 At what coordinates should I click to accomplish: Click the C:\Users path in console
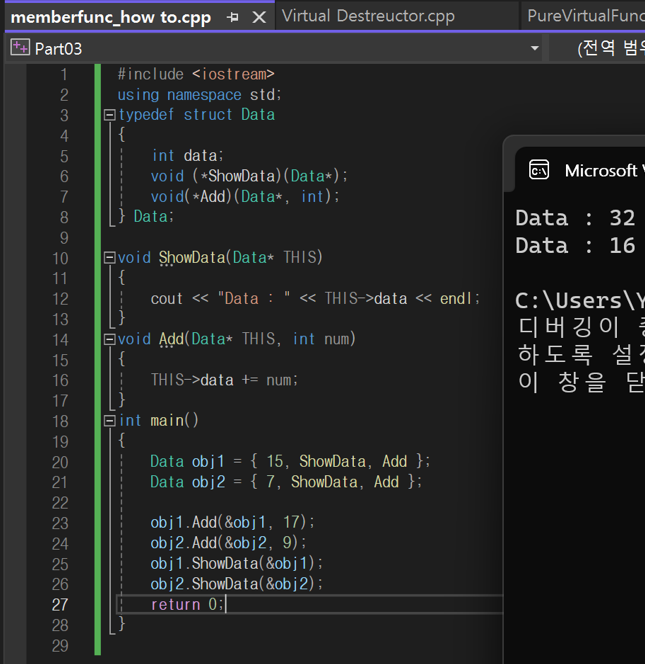tap(580, 301)
